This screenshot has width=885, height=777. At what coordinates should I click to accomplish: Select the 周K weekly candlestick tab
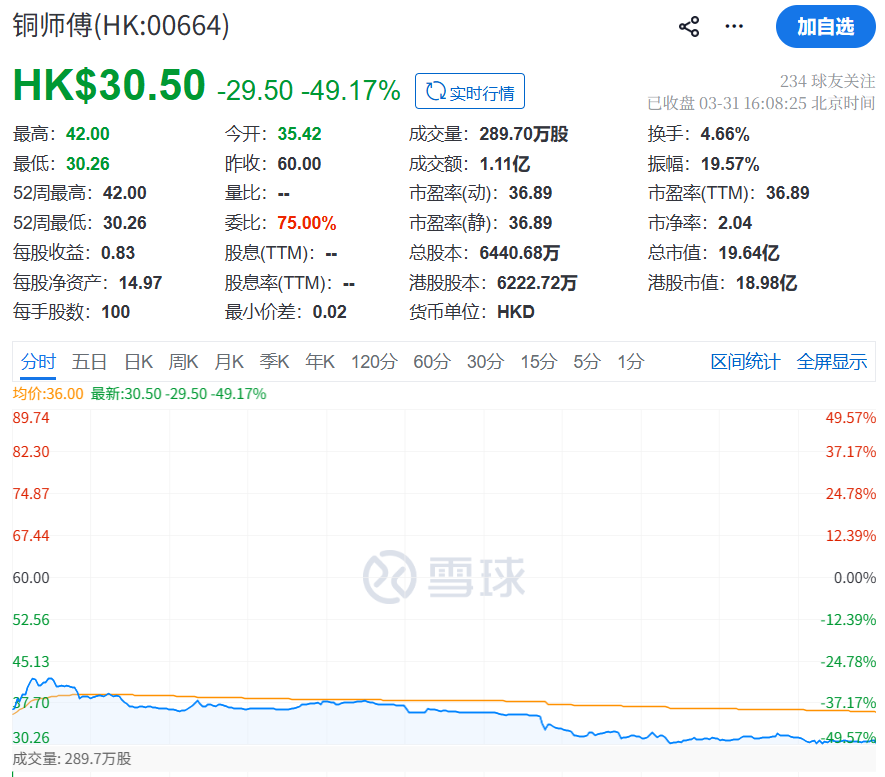pyautogui.click(x=184, y=362)
